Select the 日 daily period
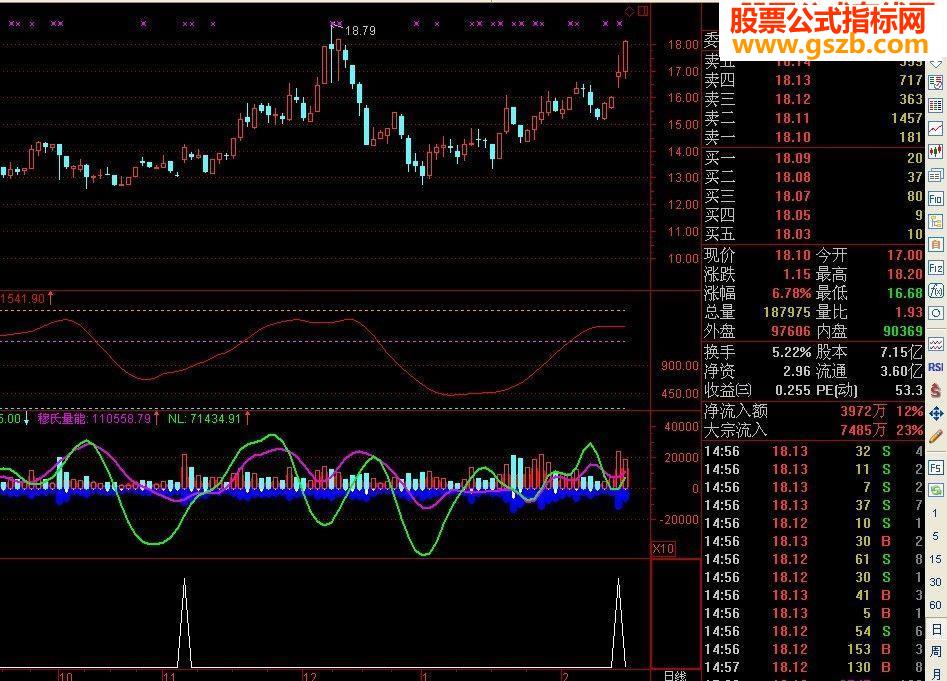 [x=936, y=628]
